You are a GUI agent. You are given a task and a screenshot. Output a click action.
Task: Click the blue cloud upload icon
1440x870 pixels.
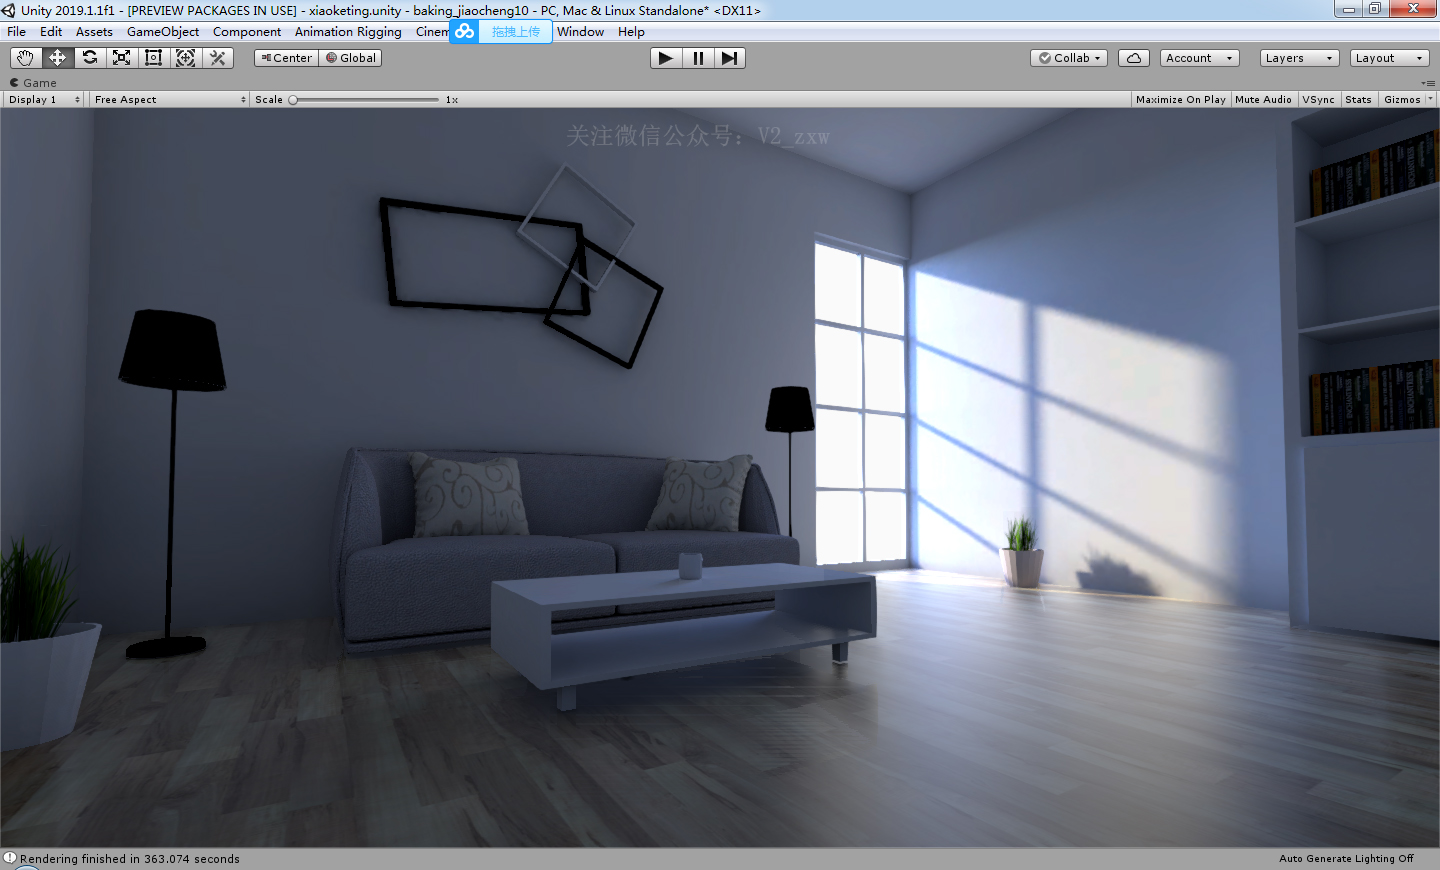pos(464,31)
